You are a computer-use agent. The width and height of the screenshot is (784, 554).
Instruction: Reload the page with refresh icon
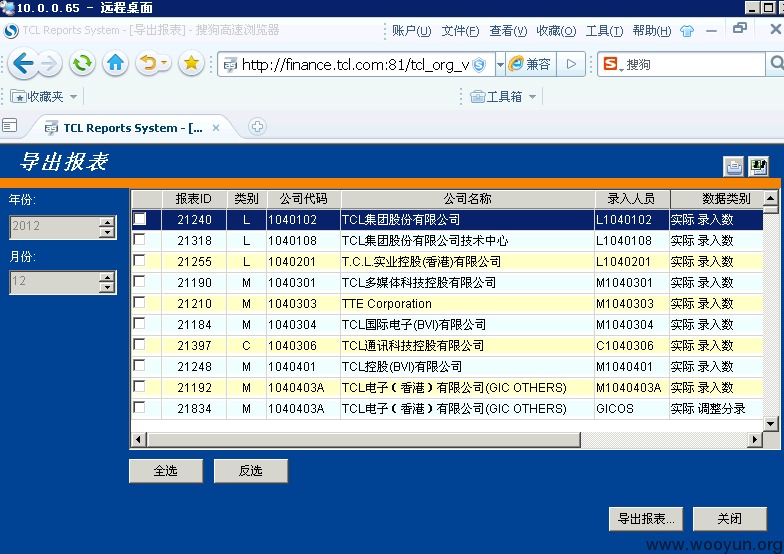click(82, 64)
